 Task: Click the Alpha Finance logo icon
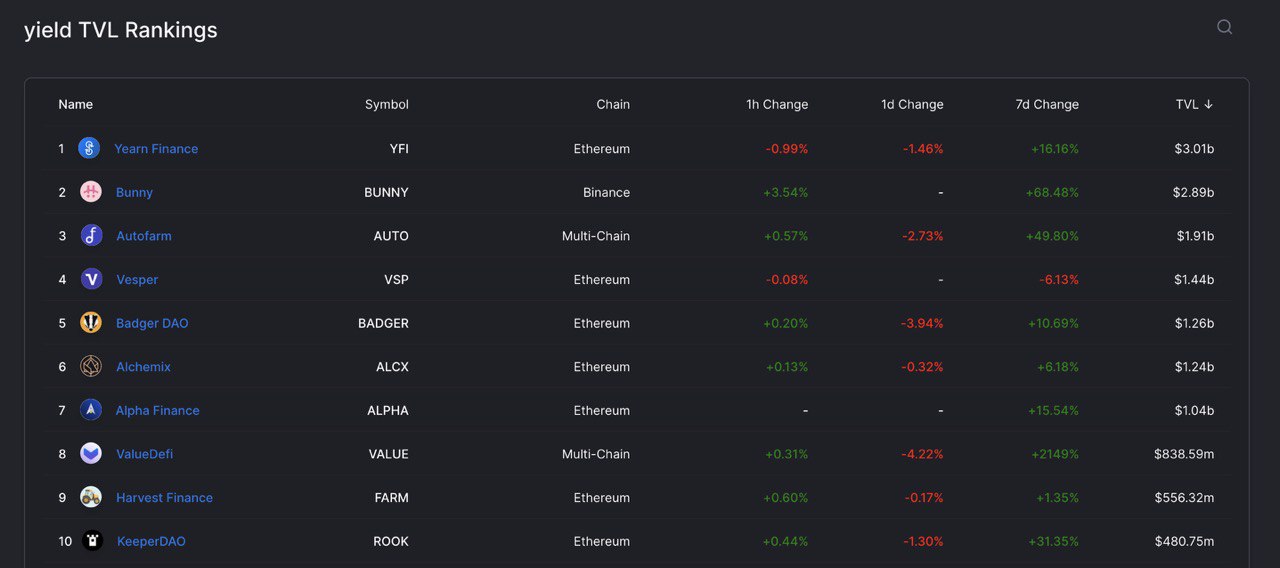(91, 410)
